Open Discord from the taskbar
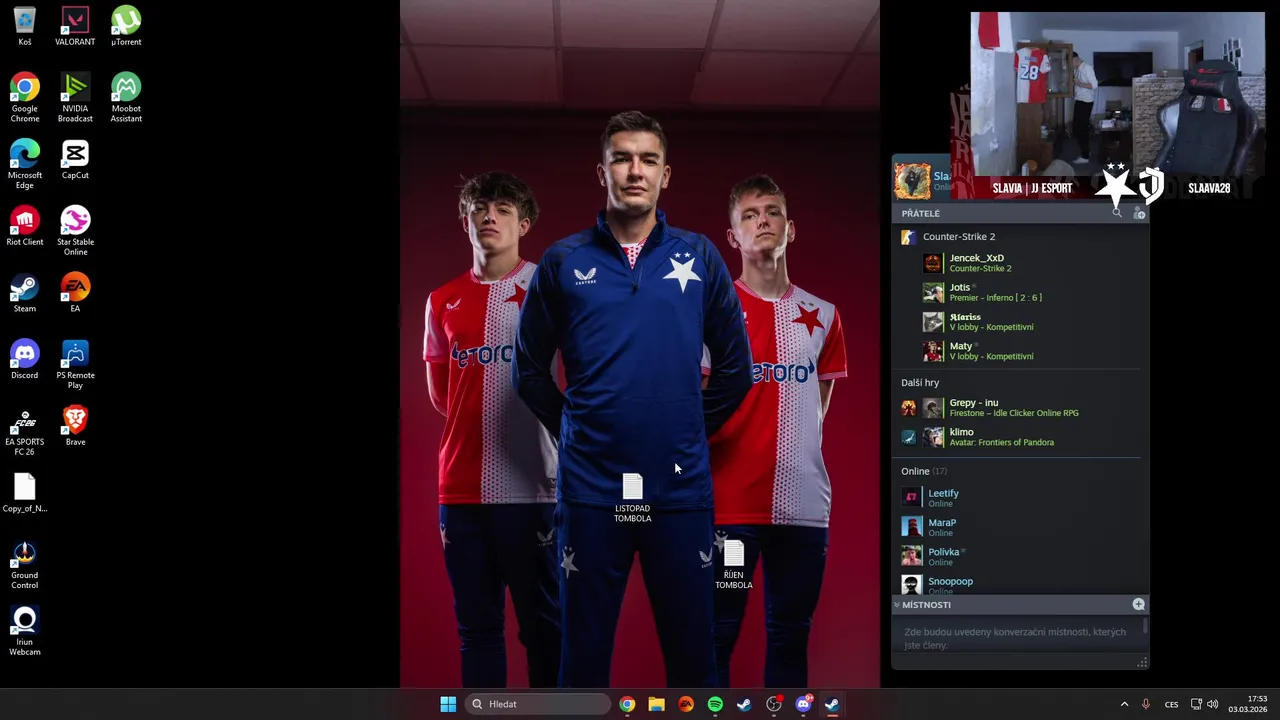This screenshot has height=720, width=1280. (803, 704)
